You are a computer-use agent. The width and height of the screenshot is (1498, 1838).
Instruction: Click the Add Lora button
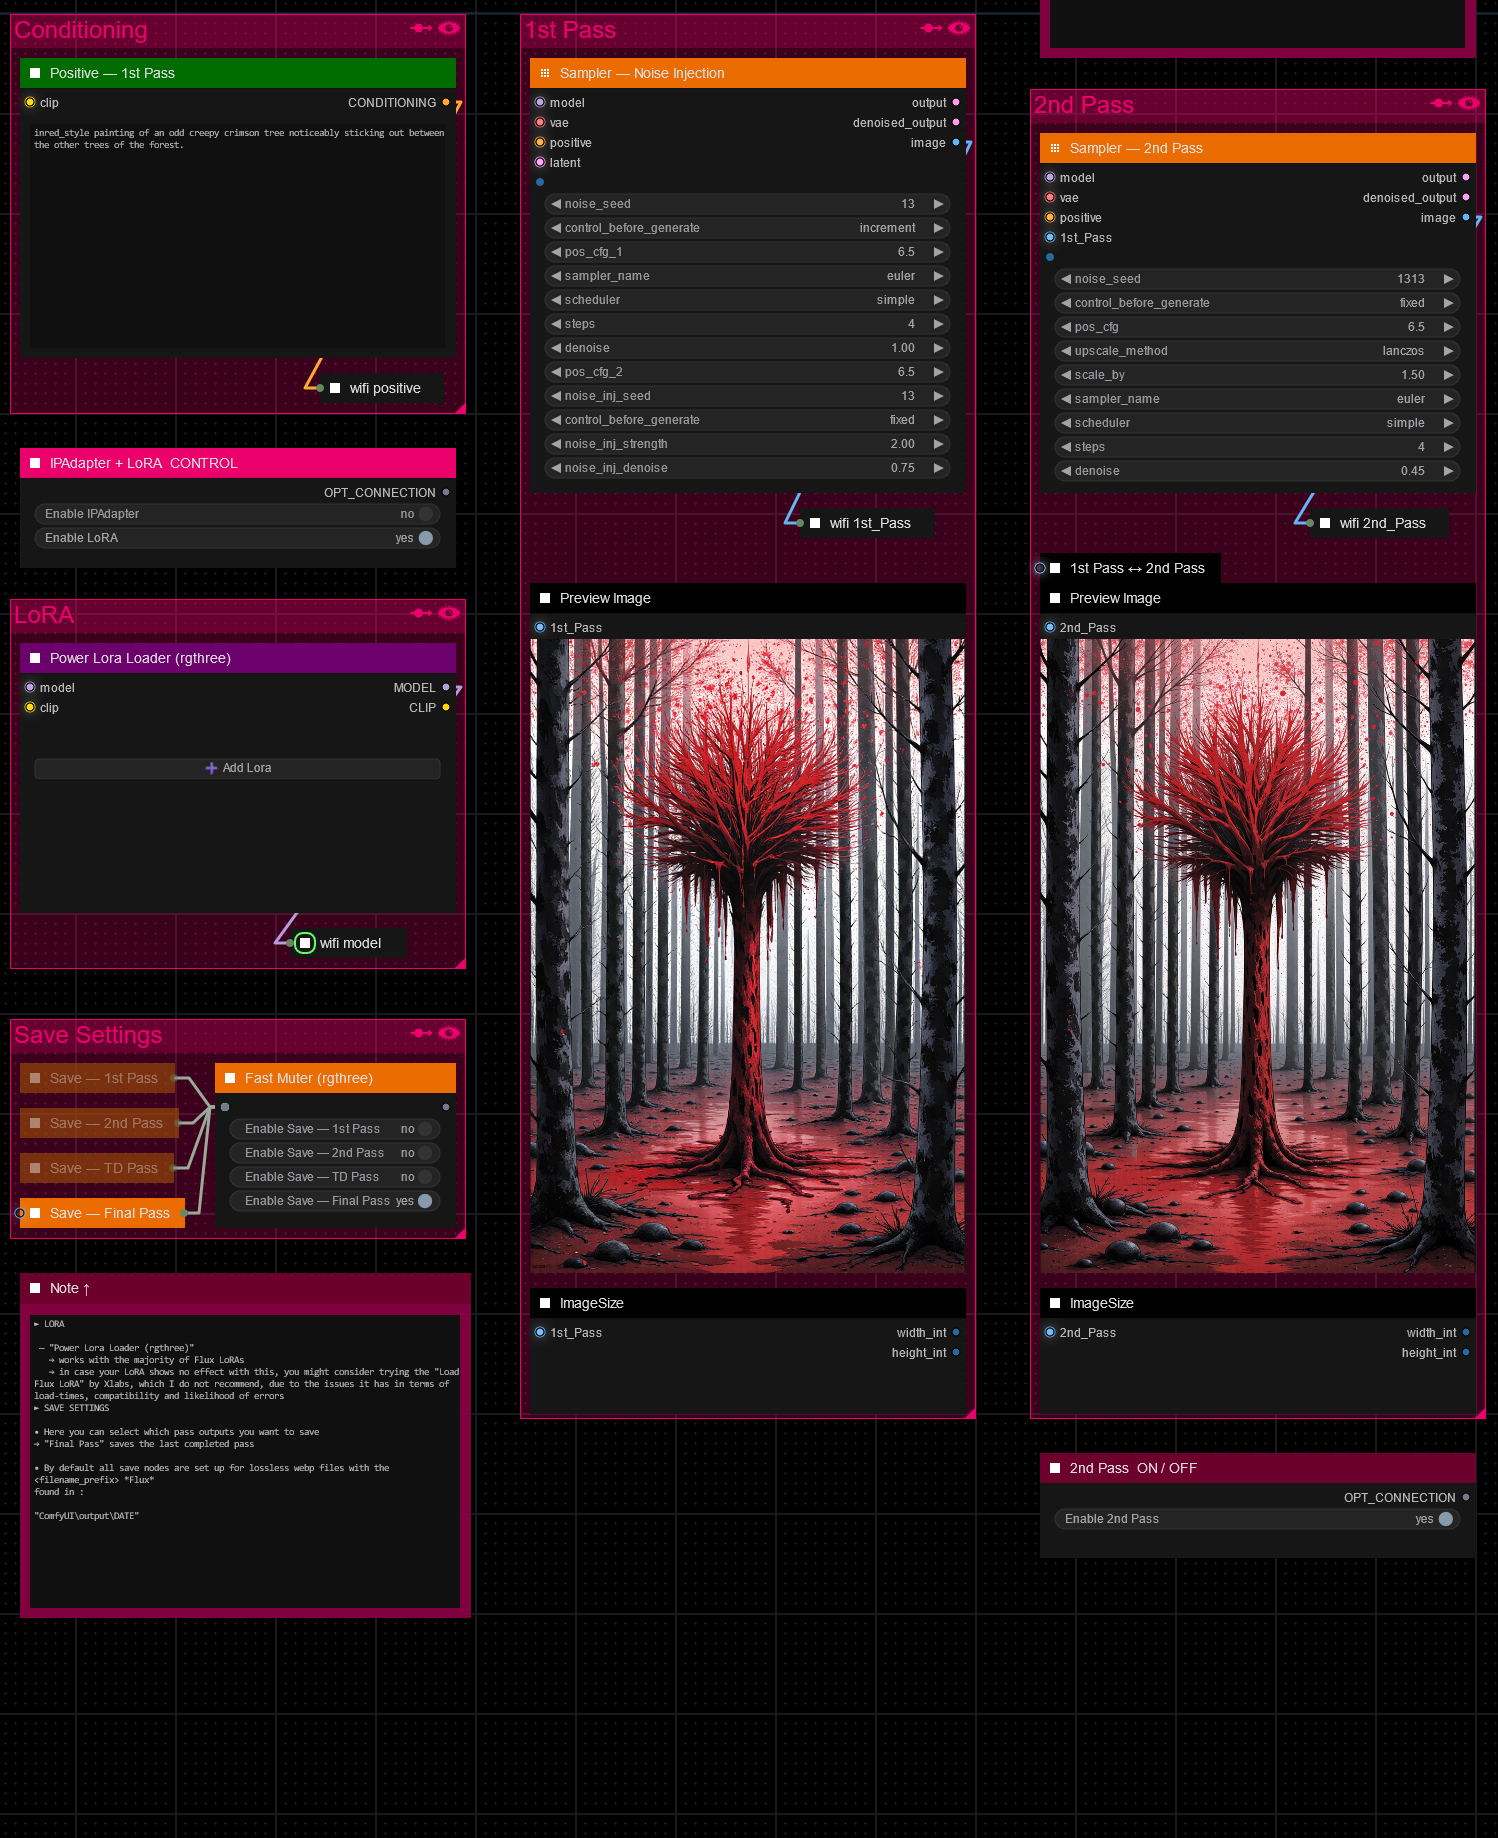(238, 768)
